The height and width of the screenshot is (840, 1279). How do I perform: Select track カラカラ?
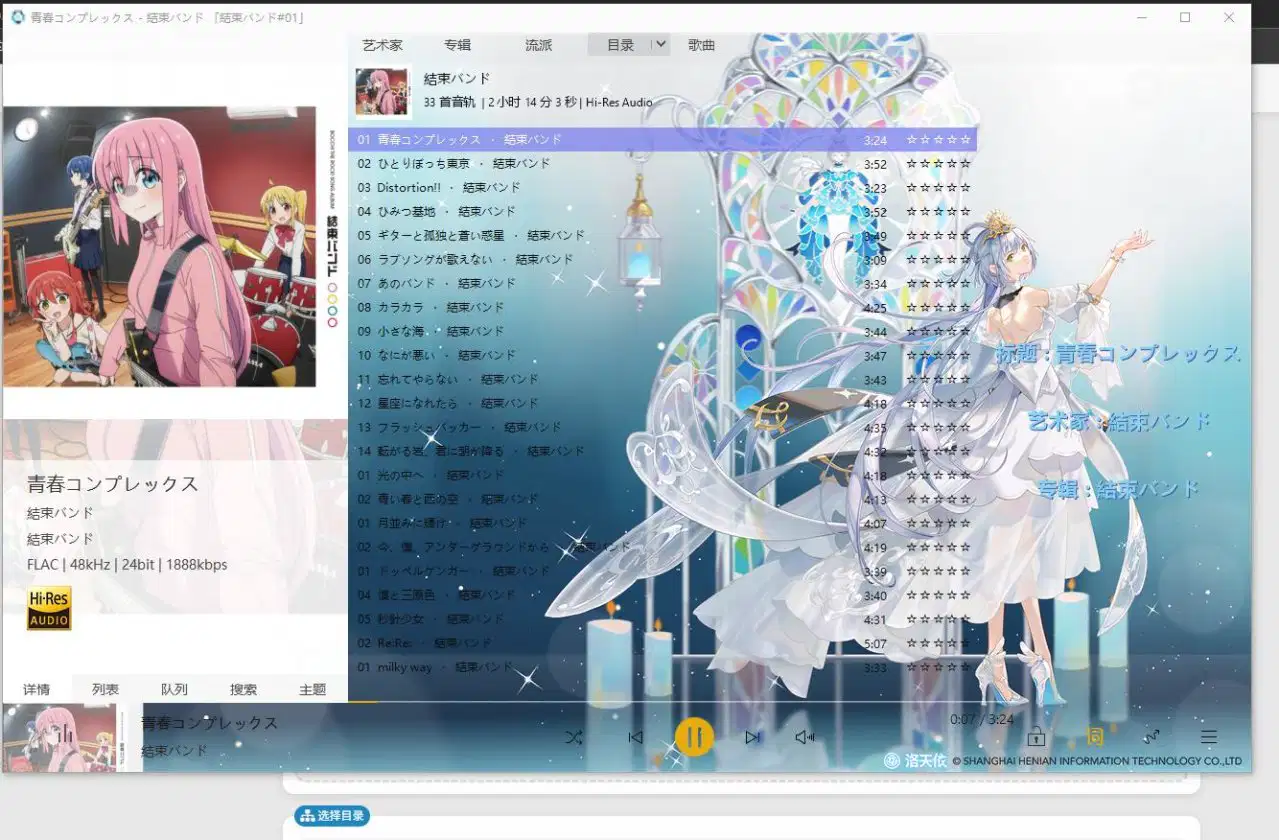point(662,308)
